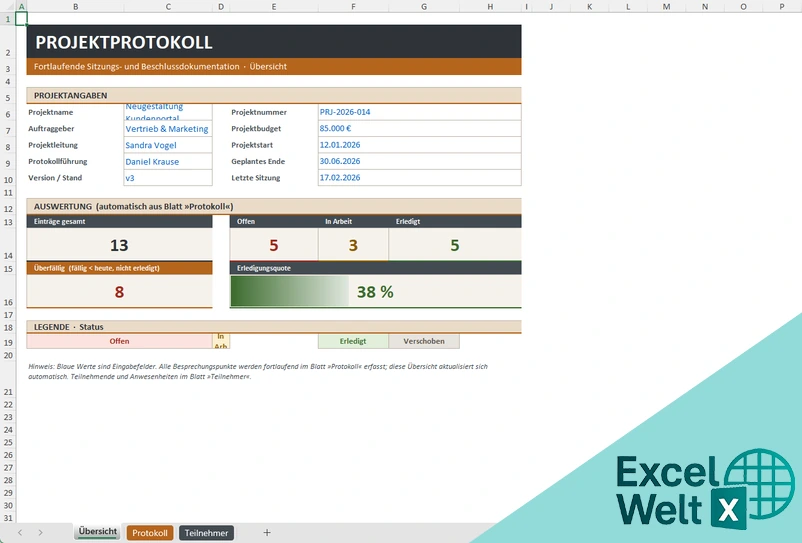This screenshot has height=543, width=802.
Task: Click the 38 % completion value
Action: (x=375, y=292)
